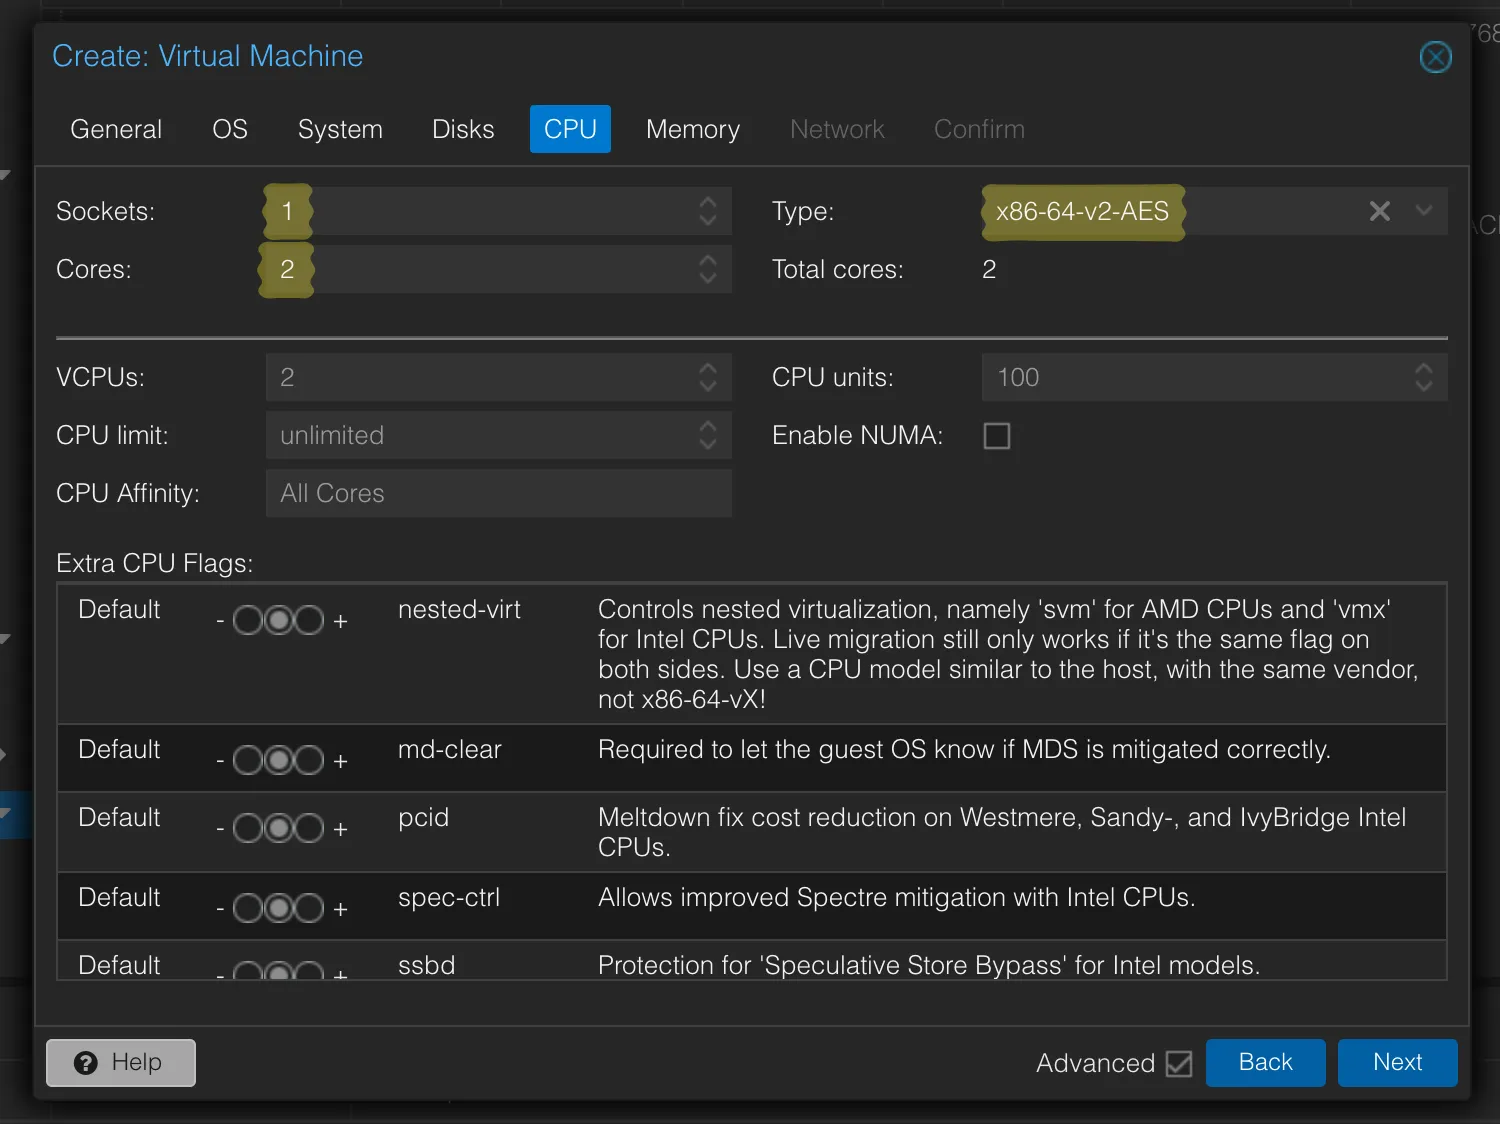Open the Help button
The width and height of the screenshot is (1500, 1124).
point(121,1063)
